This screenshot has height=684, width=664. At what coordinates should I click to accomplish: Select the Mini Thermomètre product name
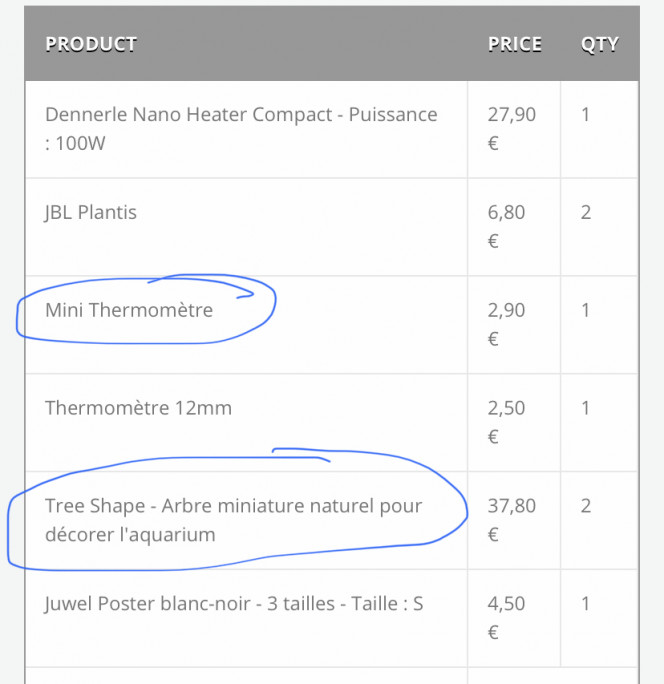(x=129, y=310)
